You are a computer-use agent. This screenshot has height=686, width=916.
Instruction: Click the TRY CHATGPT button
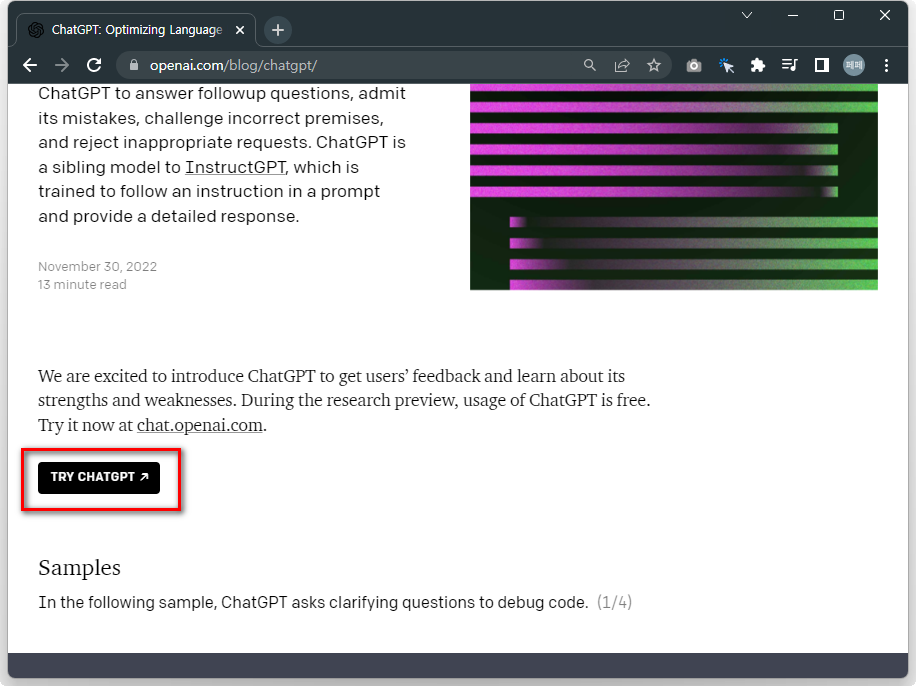point(99,478)
